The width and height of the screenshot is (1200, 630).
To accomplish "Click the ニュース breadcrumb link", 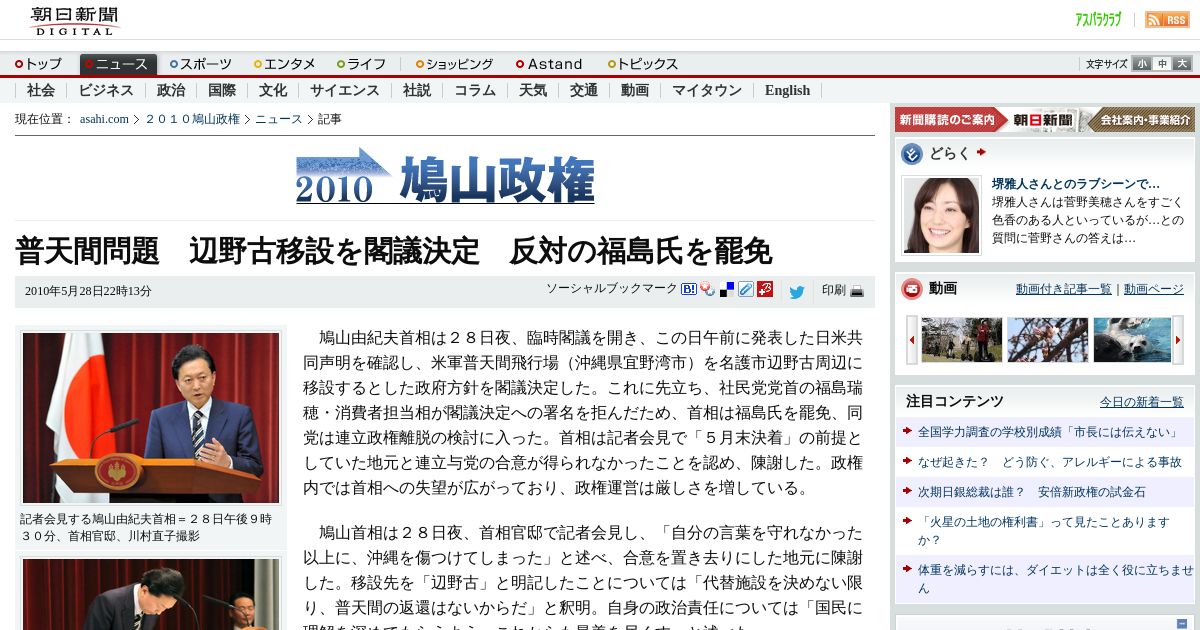I will [278, 119].
